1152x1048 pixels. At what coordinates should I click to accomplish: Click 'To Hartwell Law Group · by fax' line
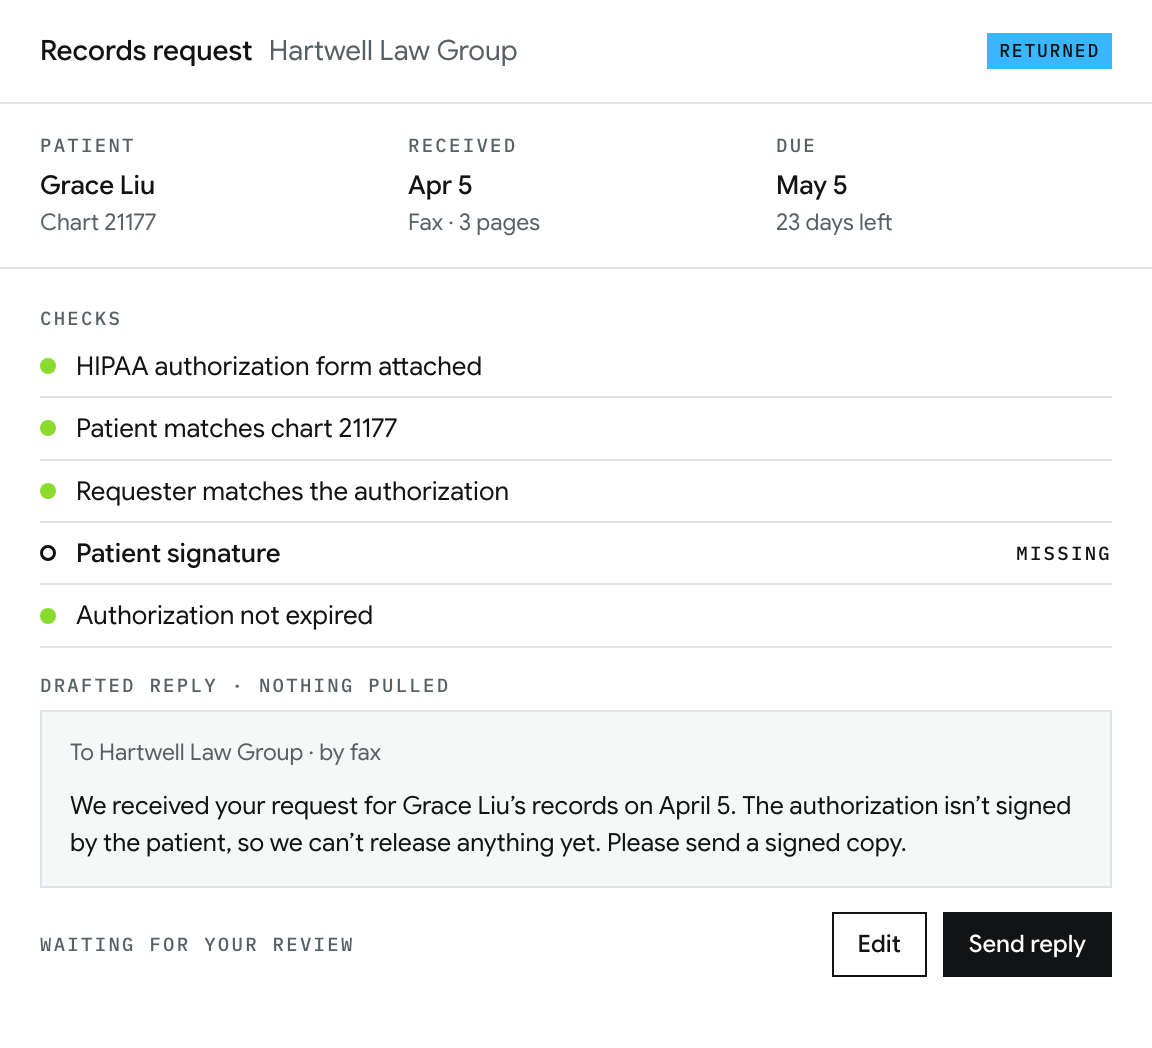click(x=226, y=752)
